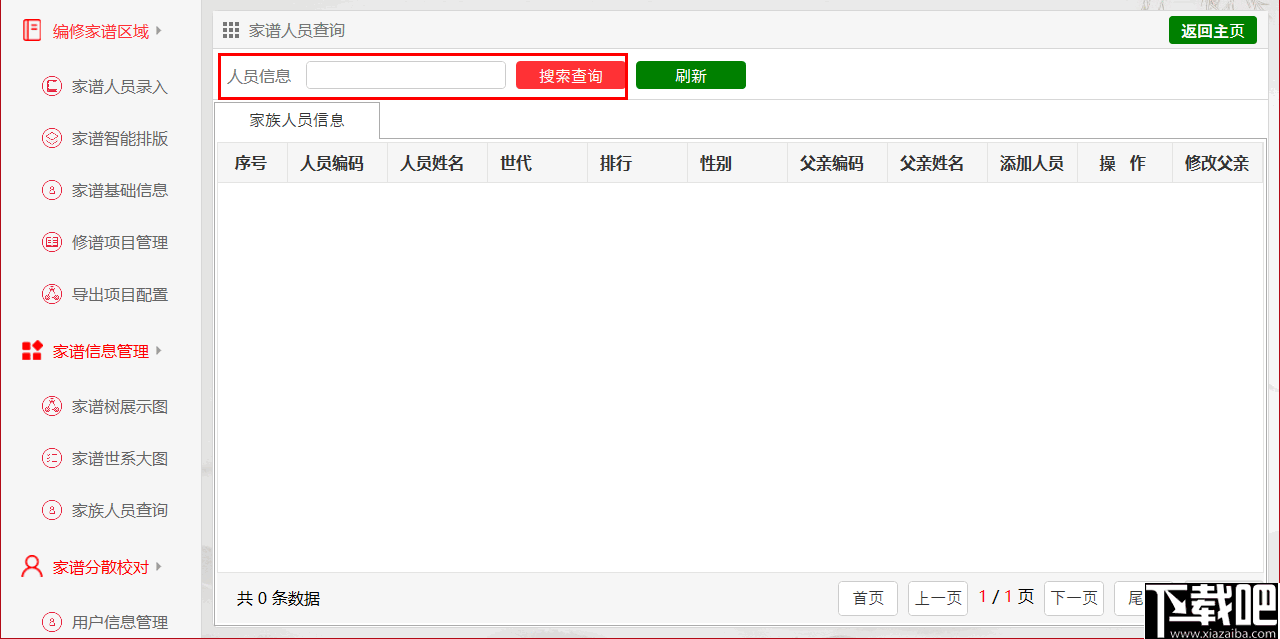Click the icon next to 家谱人员录入
1280x639 pixels.
click(52, 87)
